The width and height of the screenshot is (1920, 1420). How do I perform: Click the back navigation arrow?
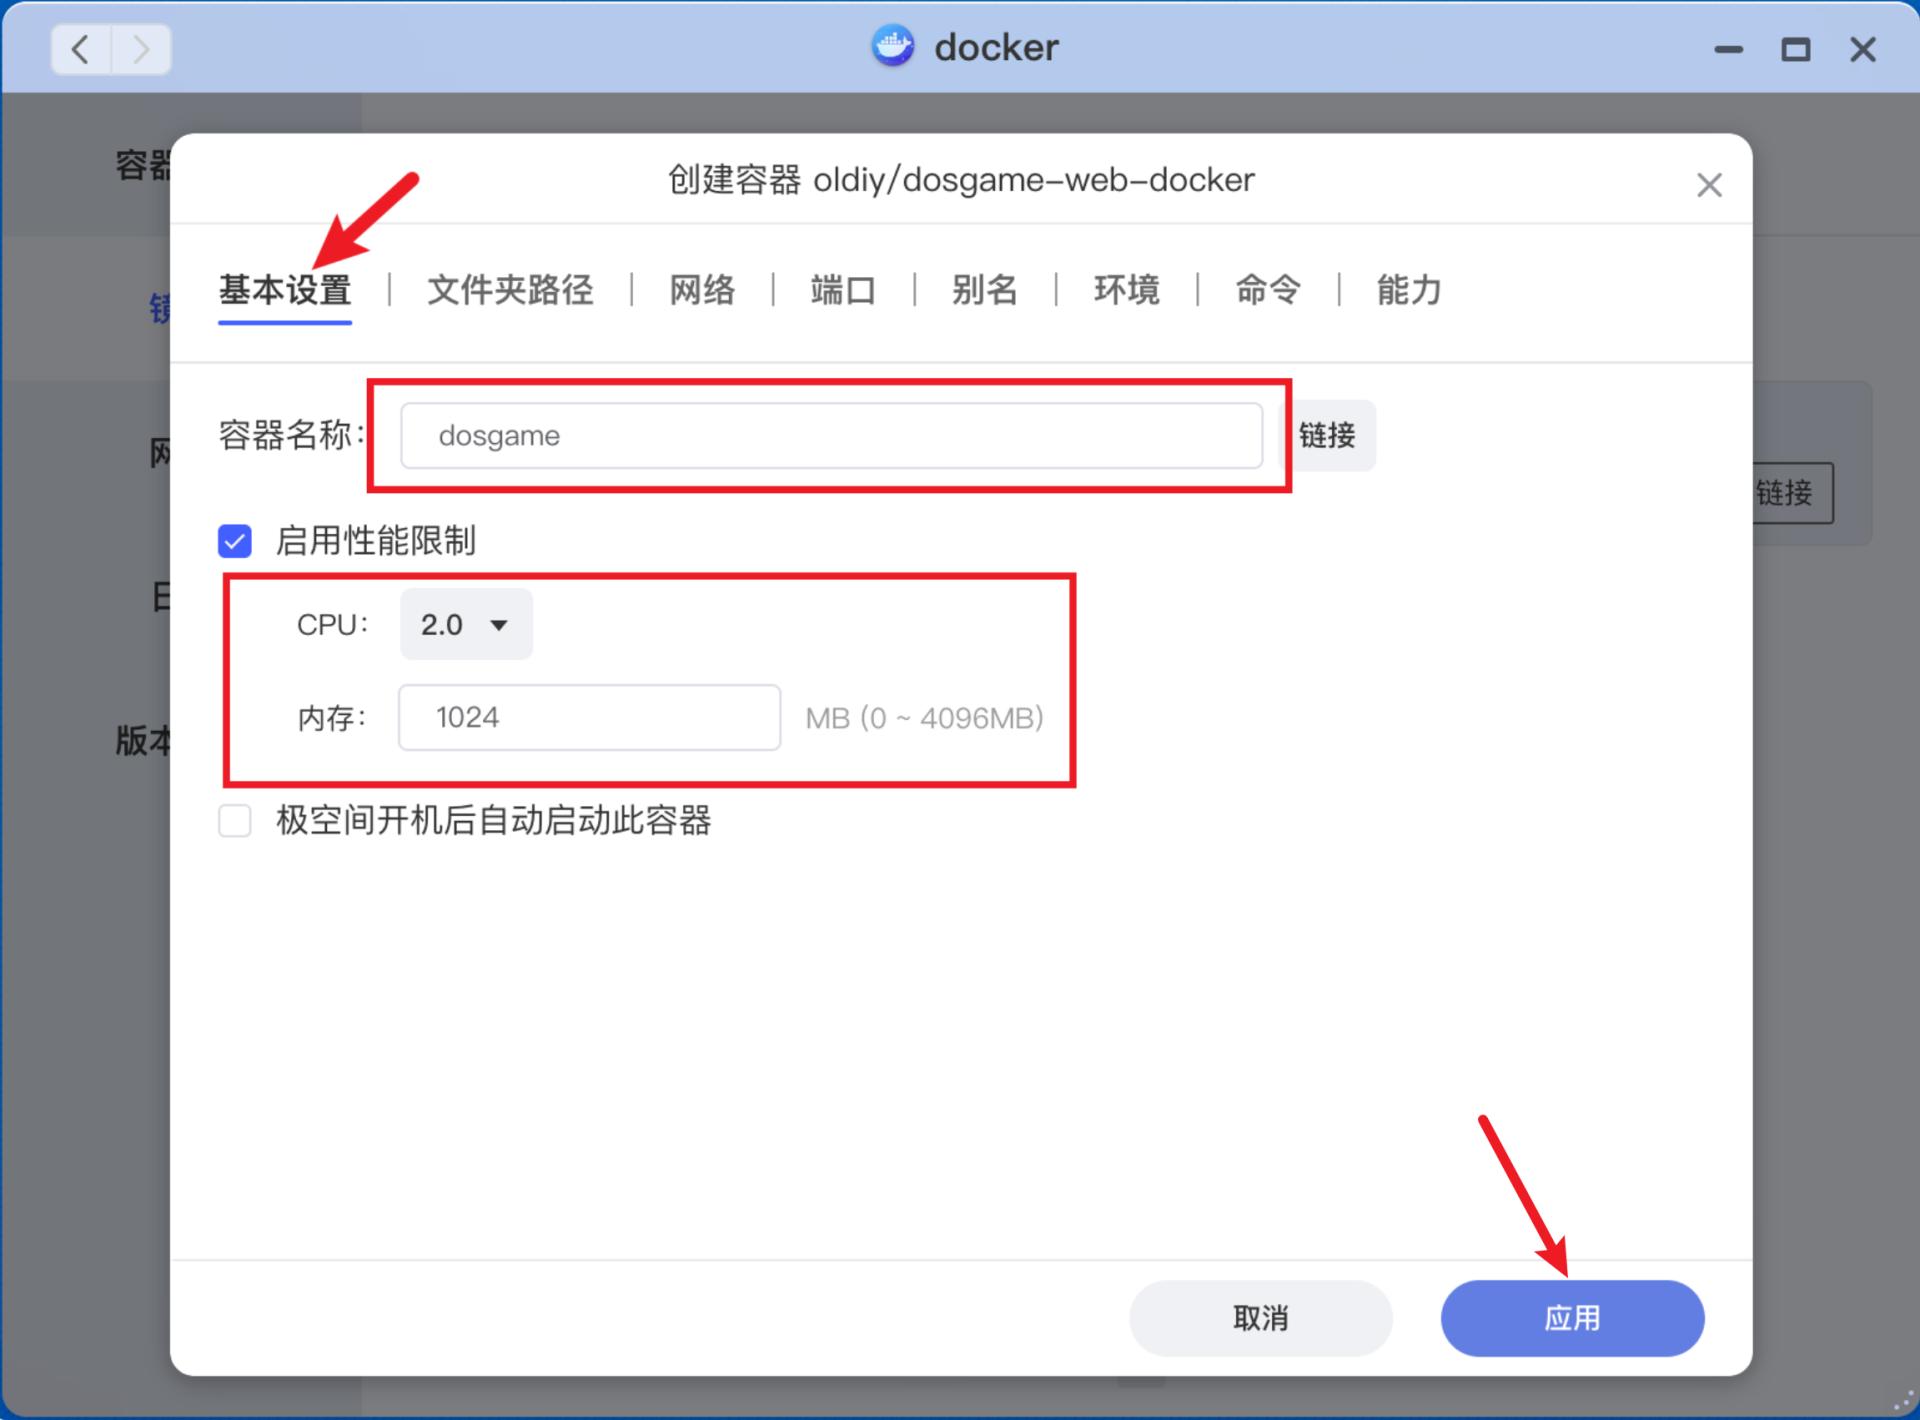80,49
